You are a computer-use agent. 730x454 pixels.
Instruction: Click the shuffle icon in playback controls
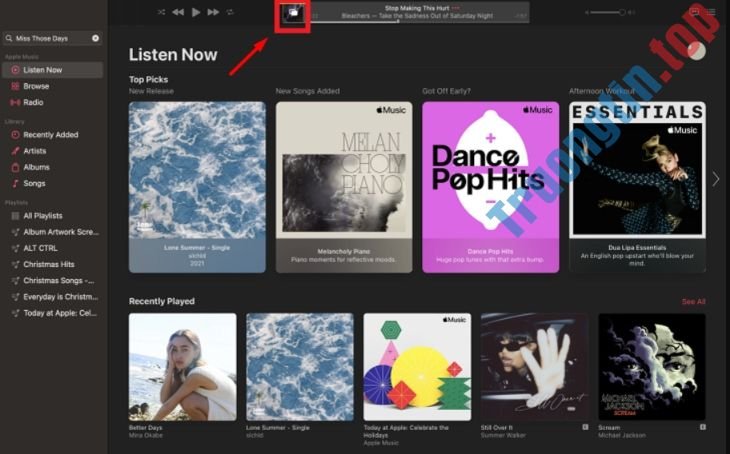[161, 12]
